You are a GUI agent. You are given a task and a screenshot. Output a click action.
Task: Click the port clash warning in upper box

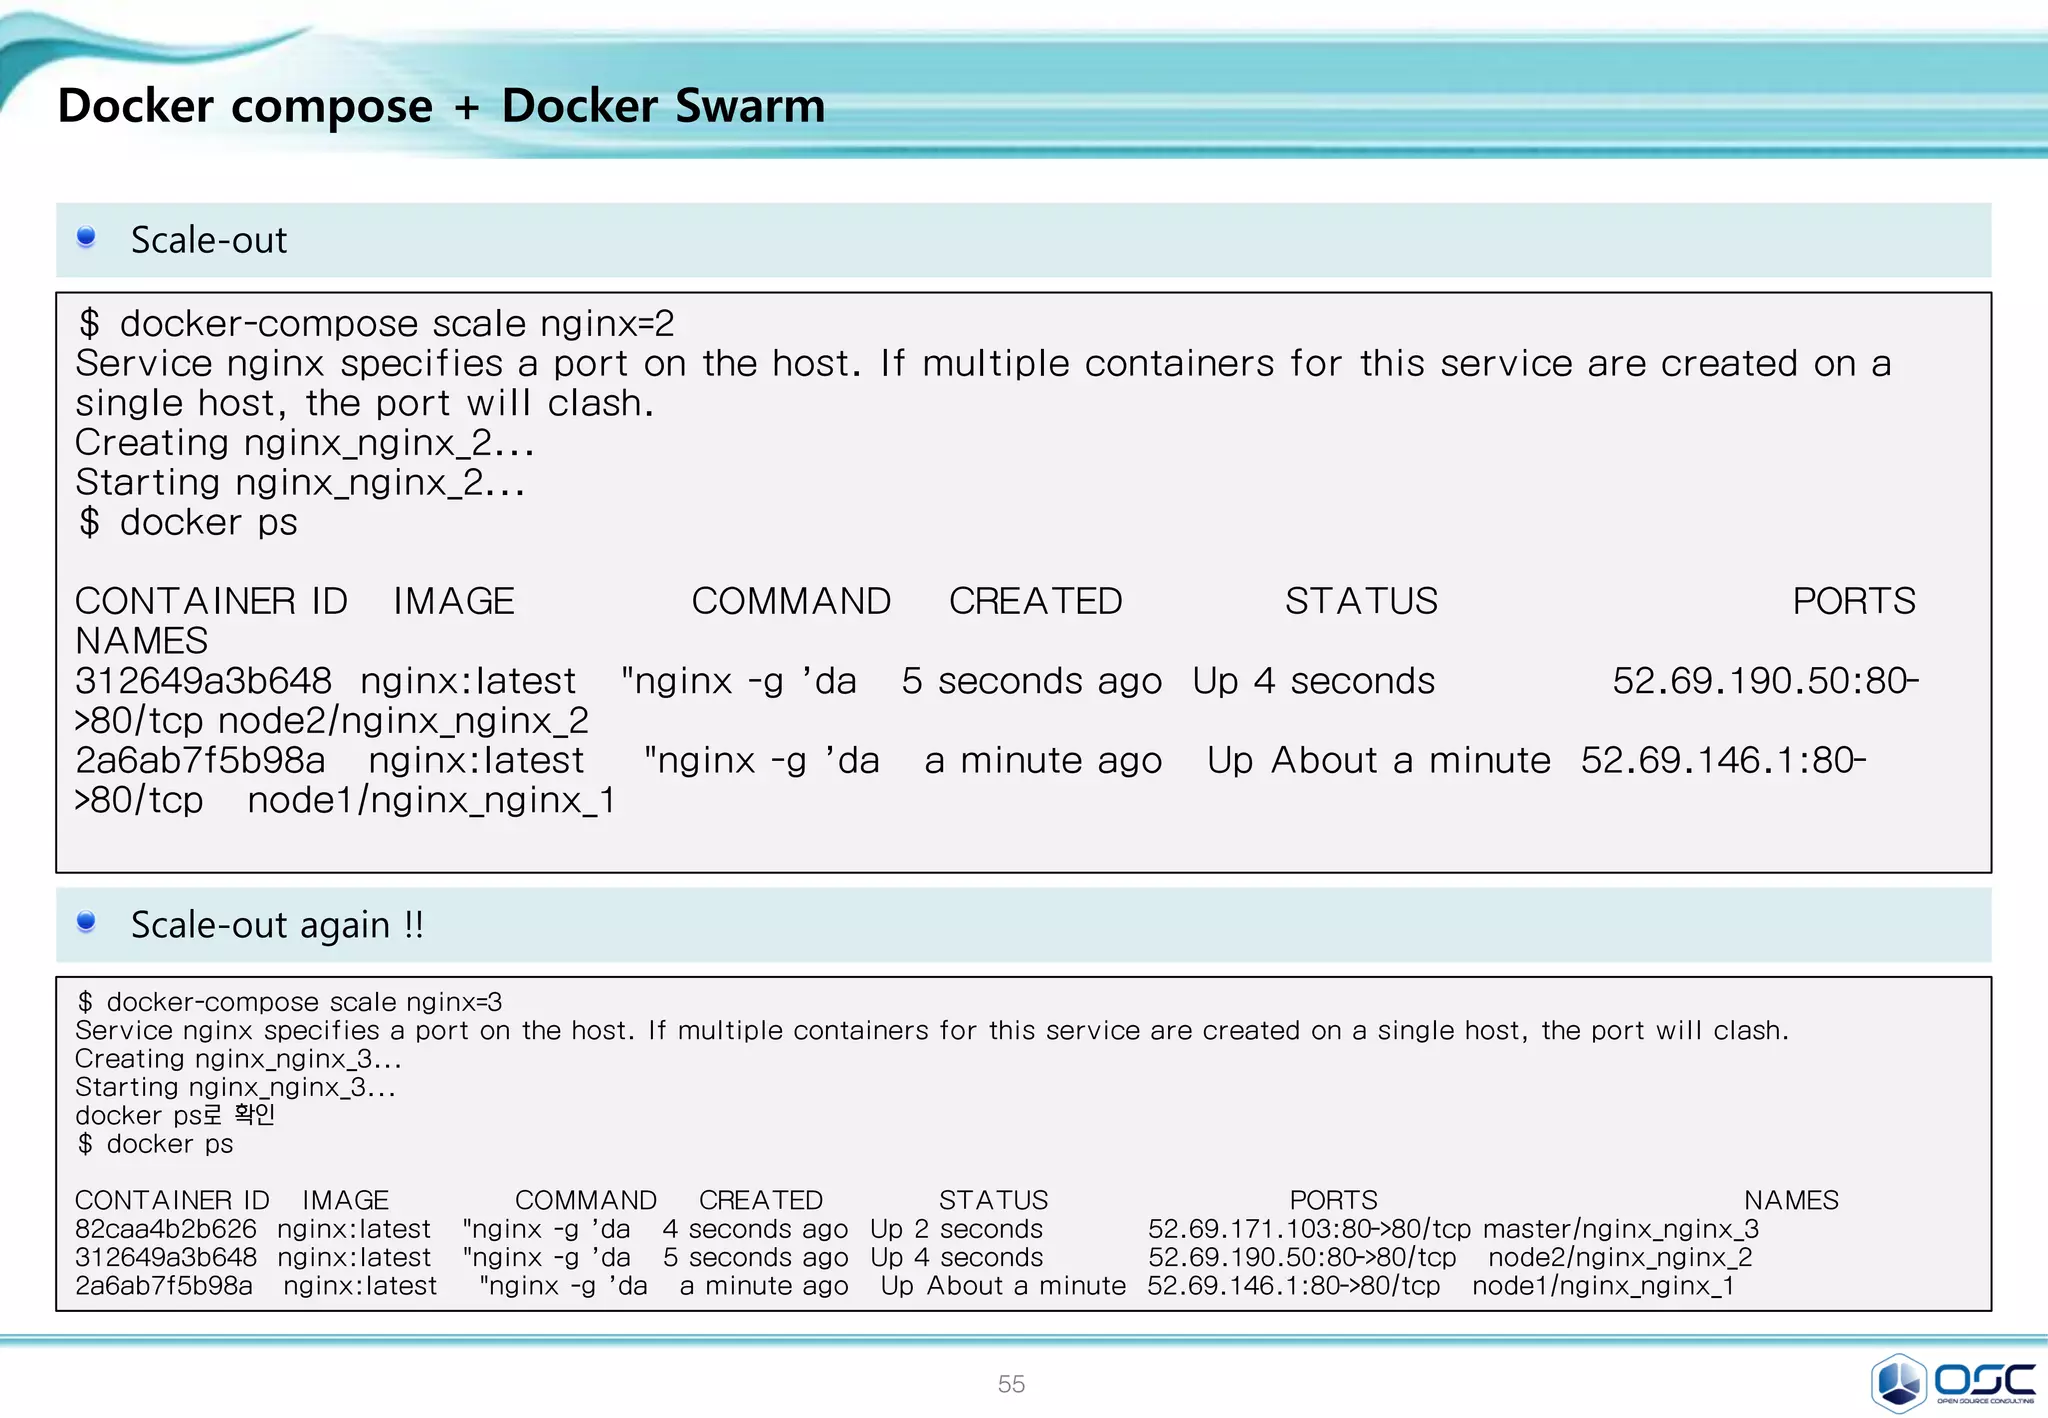984,384
